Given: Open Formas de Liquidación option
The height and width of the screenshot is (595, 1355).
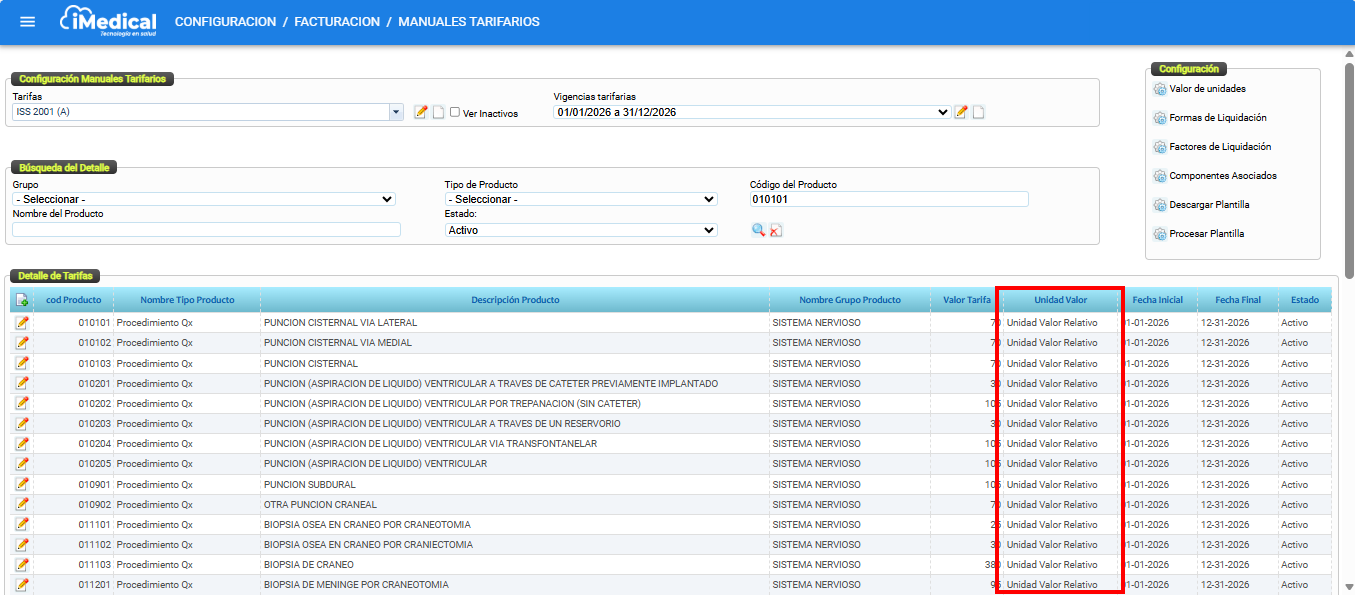Looking at the screenshot, I should (x=1217, y=118).
